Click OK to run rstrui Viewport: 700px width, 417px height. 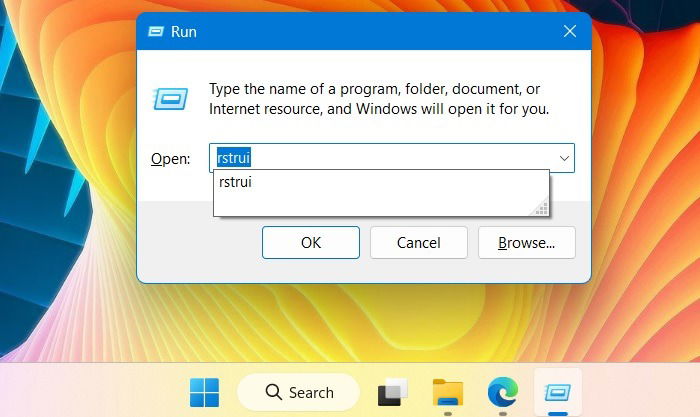coord(311,242)
